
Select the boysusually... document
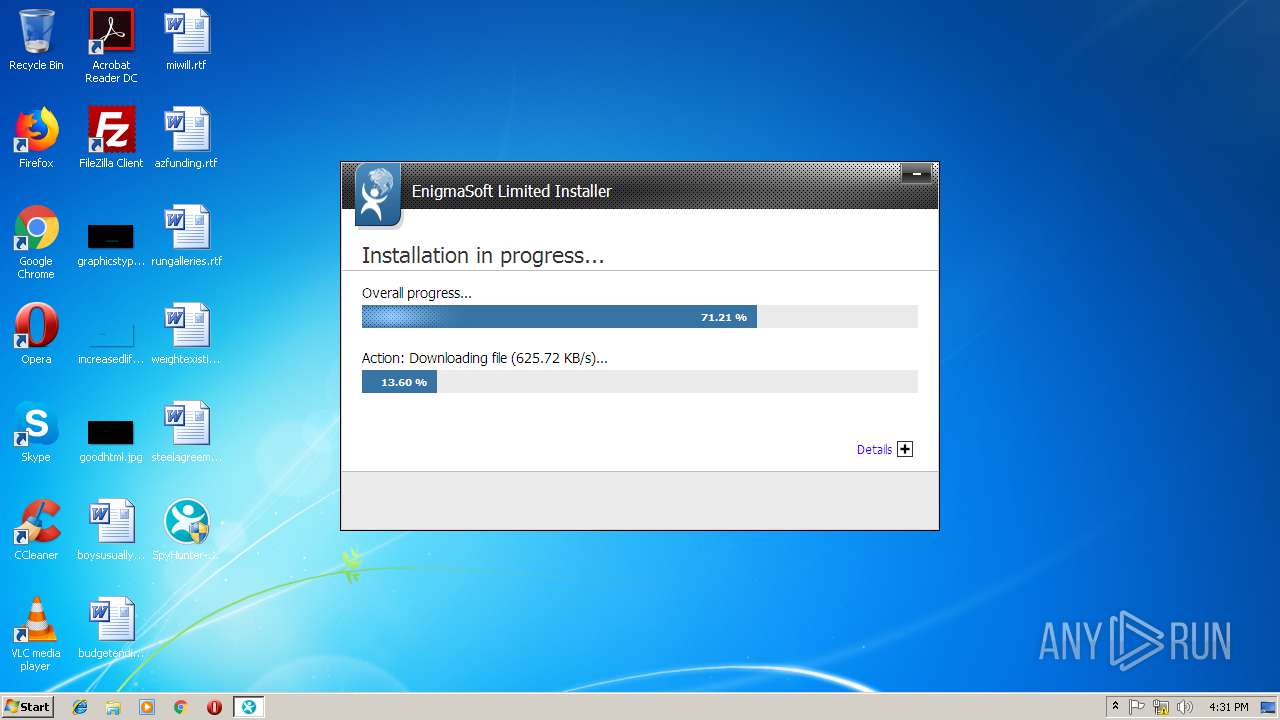click(x=111, y=530)
